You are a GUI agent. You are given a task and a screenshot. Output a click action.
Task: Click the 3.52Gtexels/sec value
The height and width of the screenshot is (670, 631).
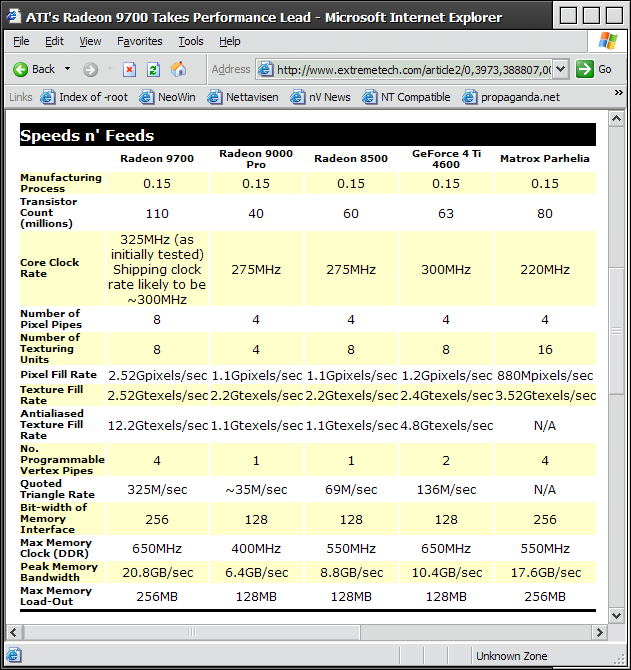[x=545, y=395]
